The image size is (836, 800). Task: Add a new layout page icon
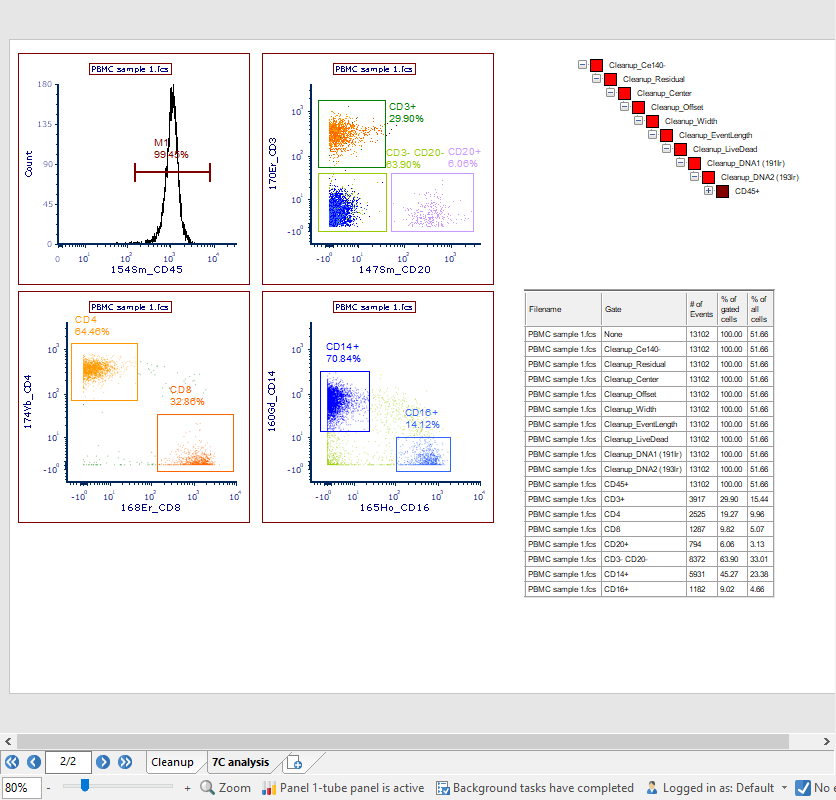click(x=294, y=763)
